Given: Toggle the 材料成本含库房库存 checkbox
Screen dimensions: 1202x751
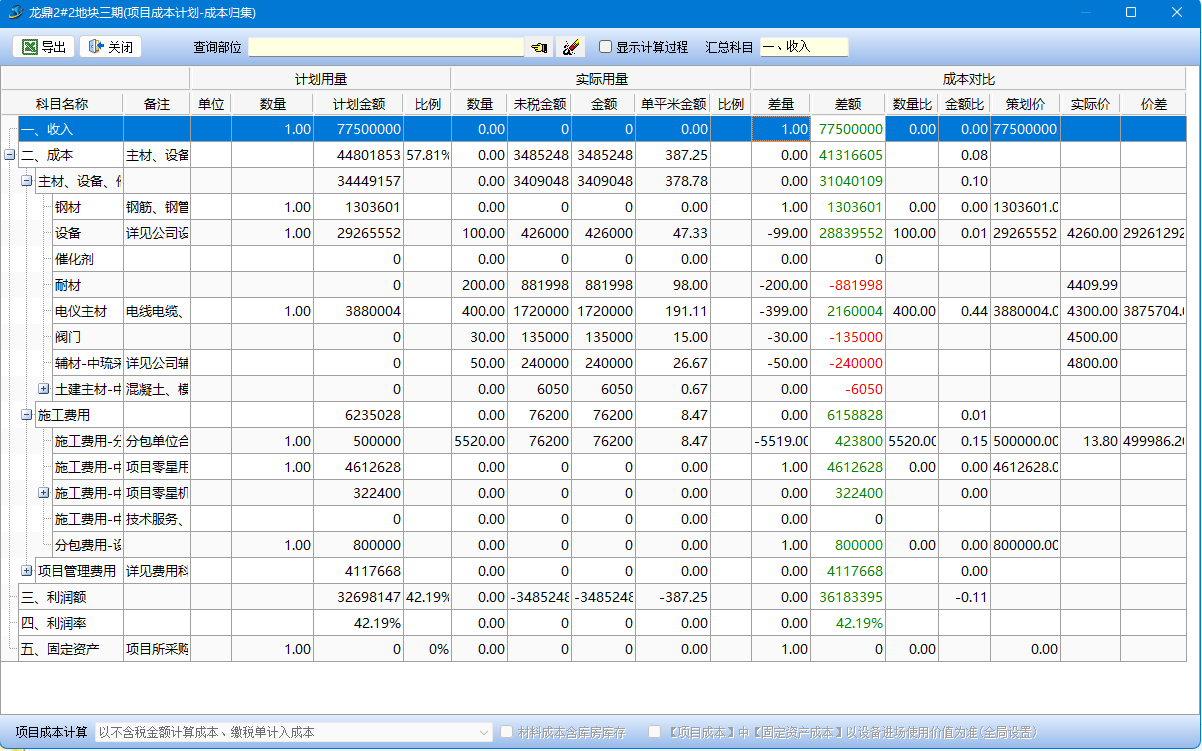Looking at the screenshot, I should coord(507,732).
